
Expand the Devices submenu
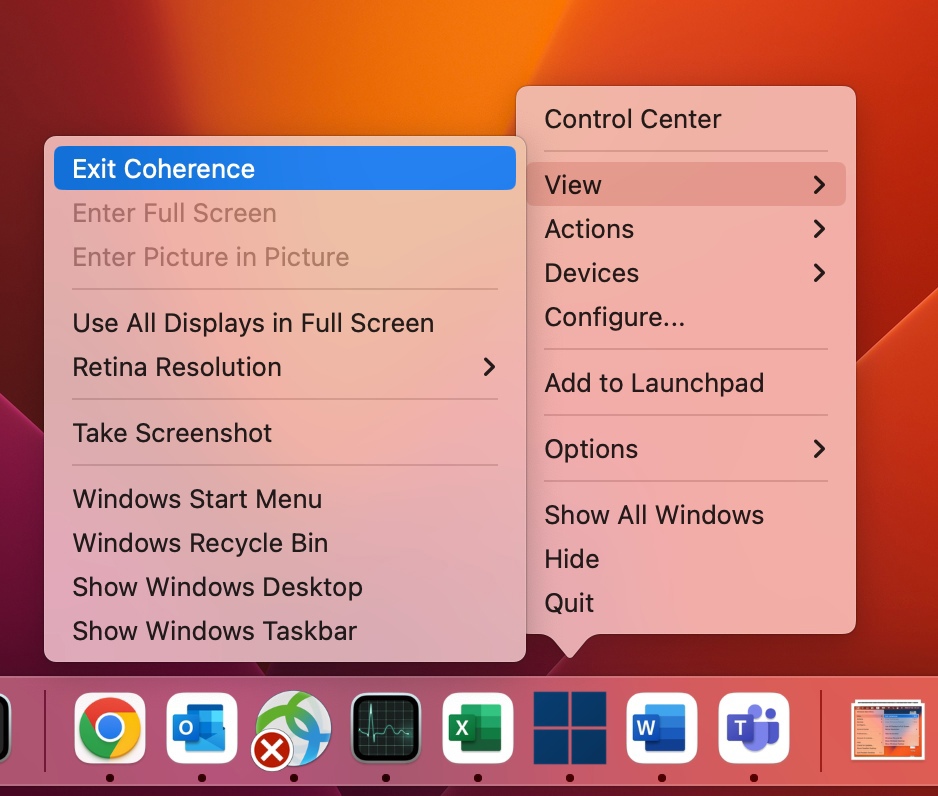coord(686,273)
